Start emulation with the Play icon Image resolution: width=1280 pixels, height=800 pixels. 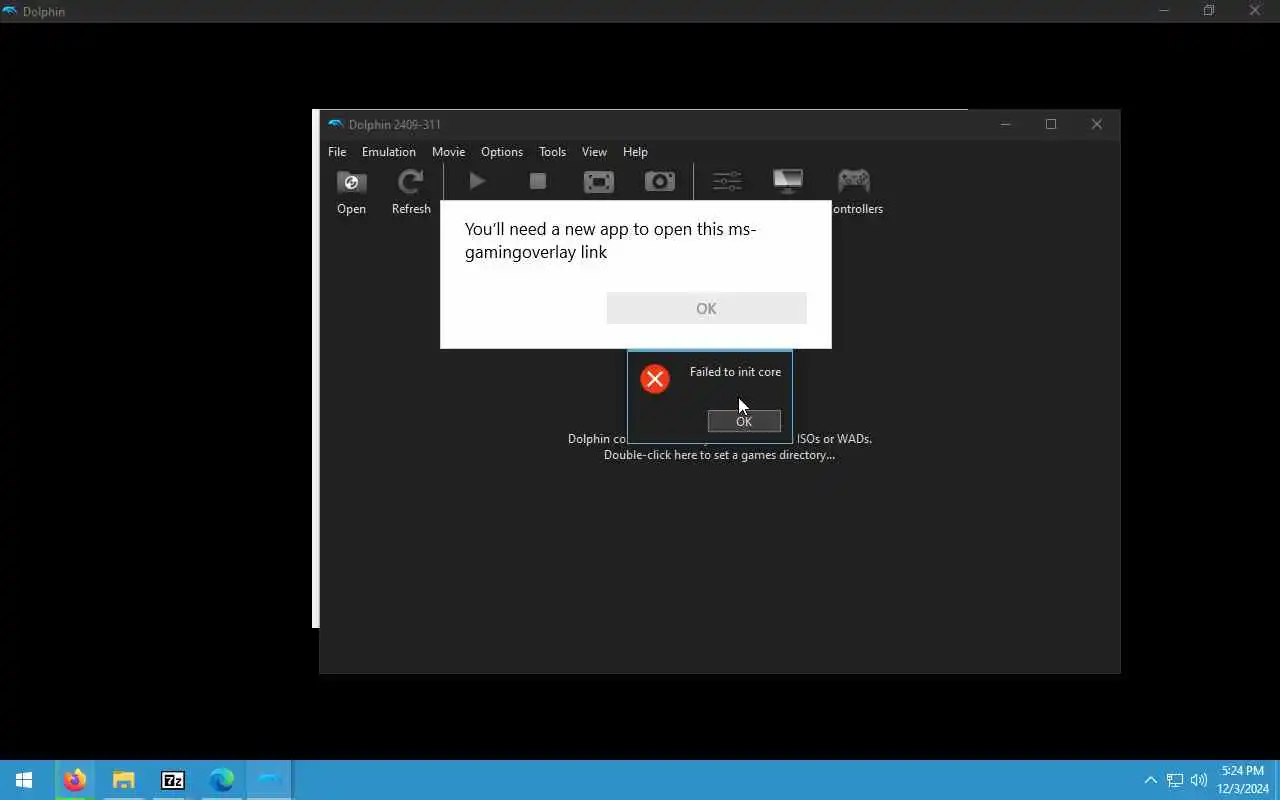point(477,181)
